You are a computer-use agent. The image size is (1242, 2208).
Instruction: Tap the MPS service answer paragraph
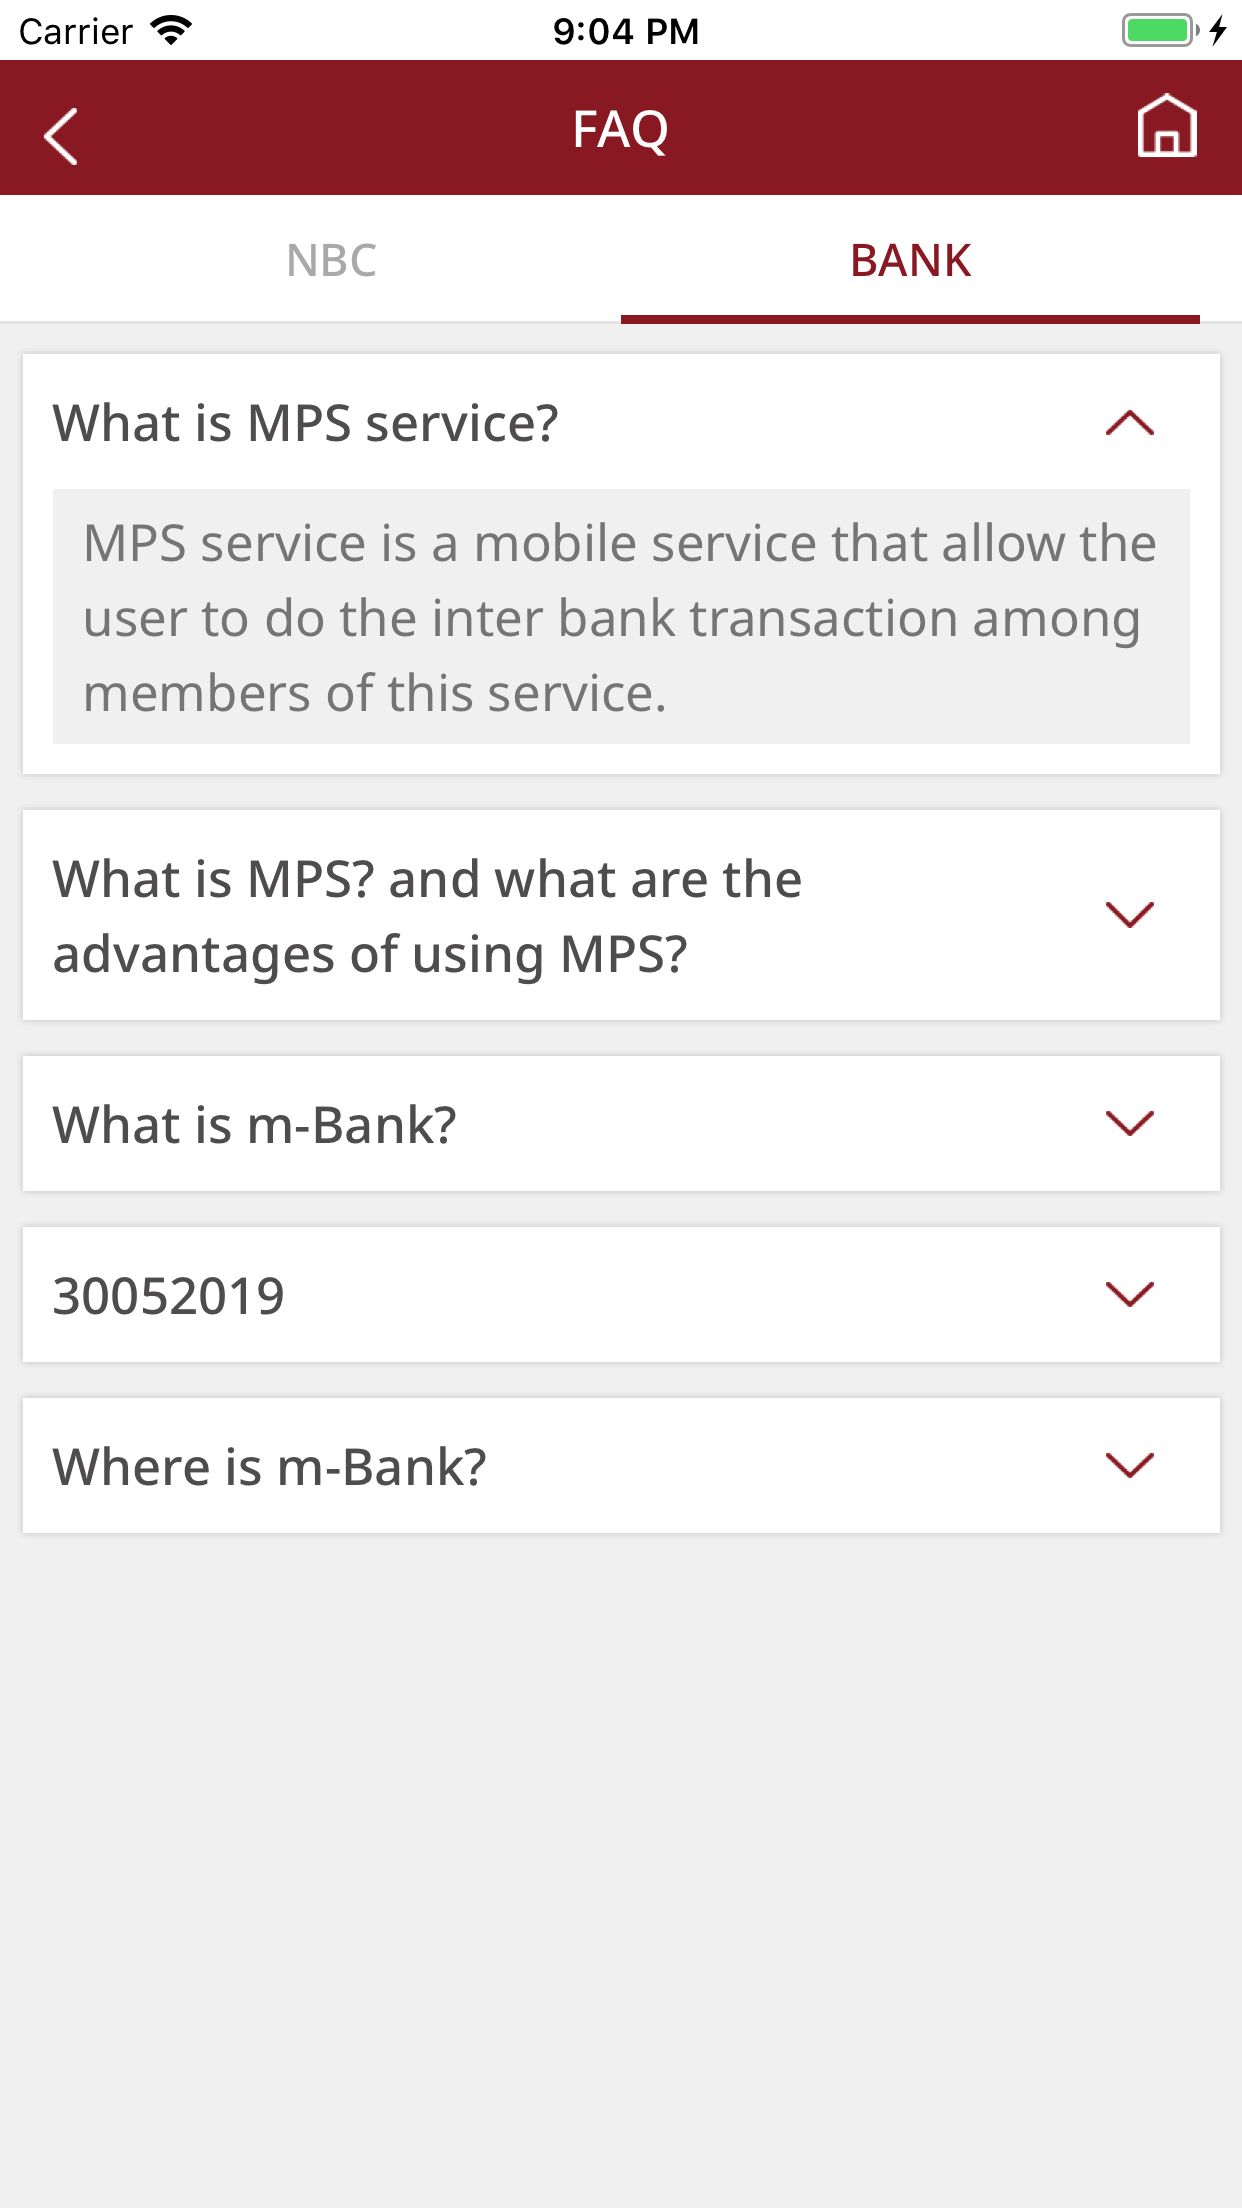coord(620,617)
